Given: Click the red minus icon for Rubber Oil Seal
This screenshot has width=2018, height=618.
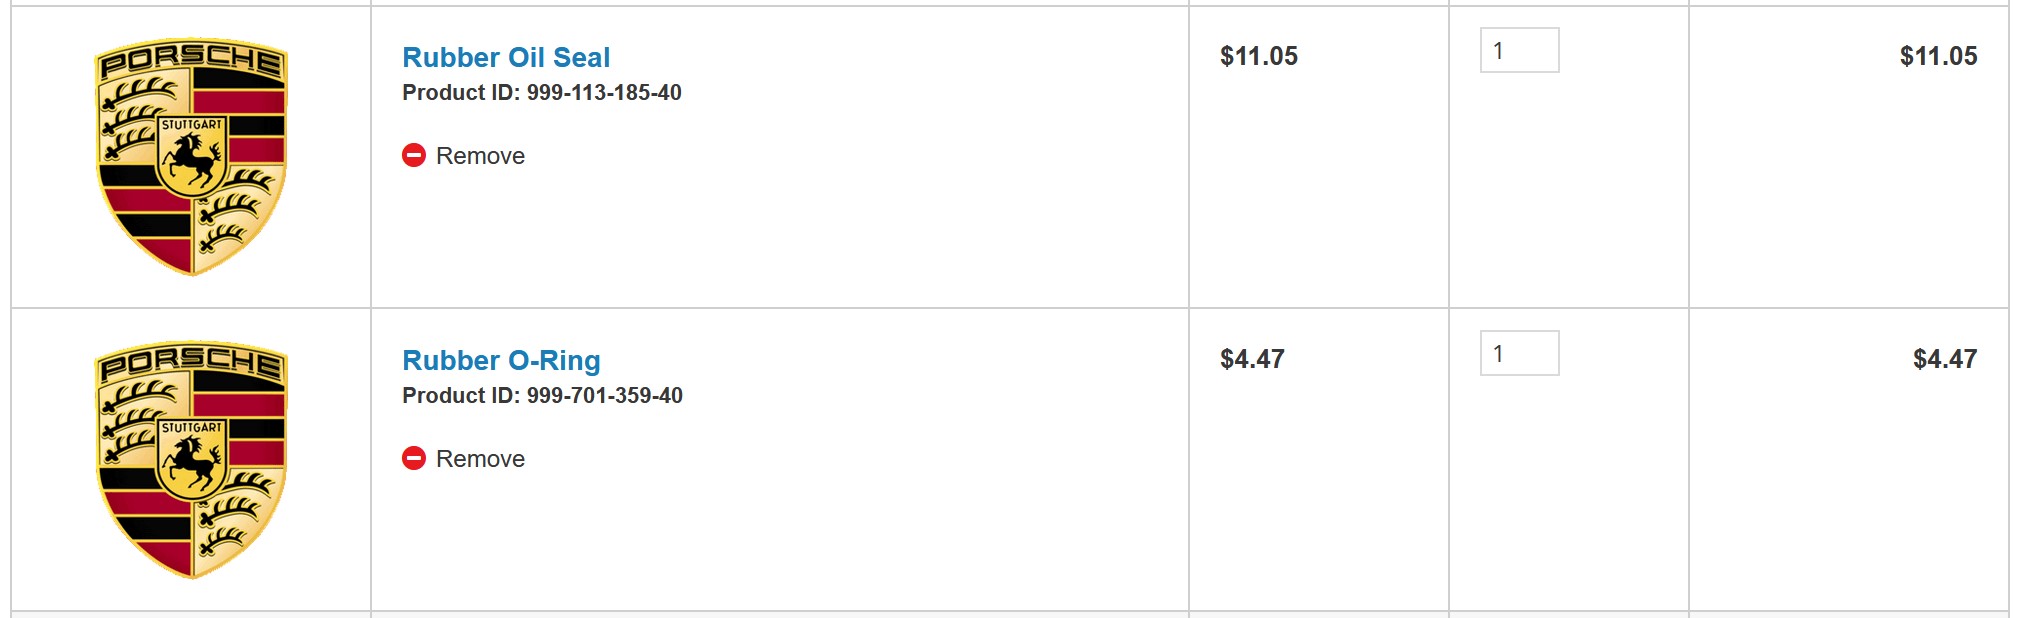Looking at the screenshot, I should point(414,155).
